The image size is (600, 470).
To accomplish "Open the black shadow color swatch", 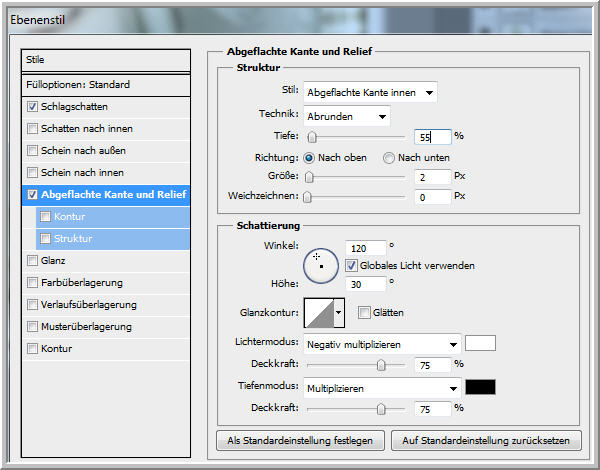I will pyautogui.click(x=480, y=387).
